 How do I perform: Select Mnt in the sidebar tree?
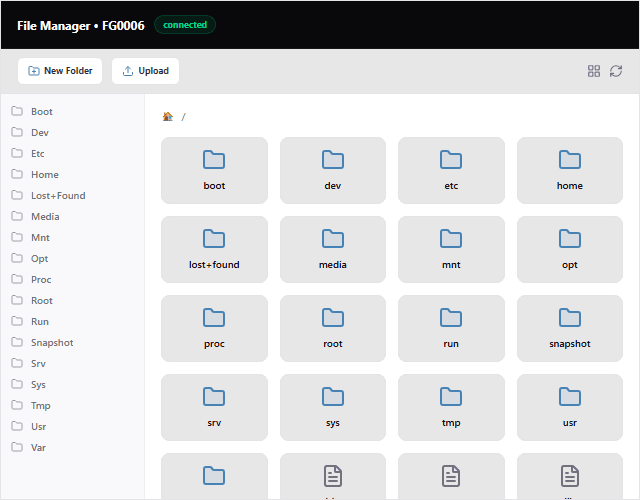[72, 238]
